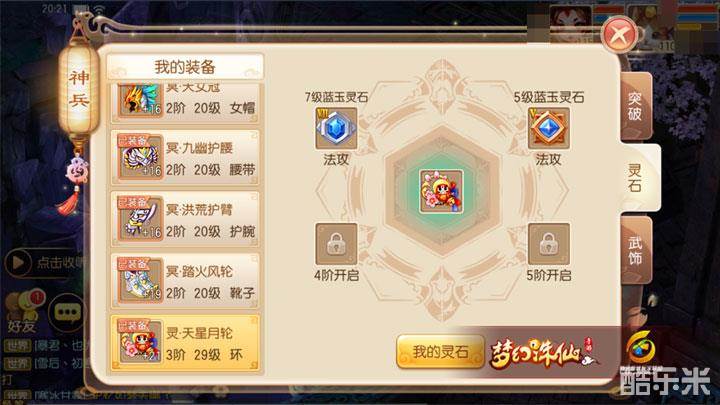Switch to the 突破 tab
This screenshot has height=405, width=720.
tap(636, 107)
